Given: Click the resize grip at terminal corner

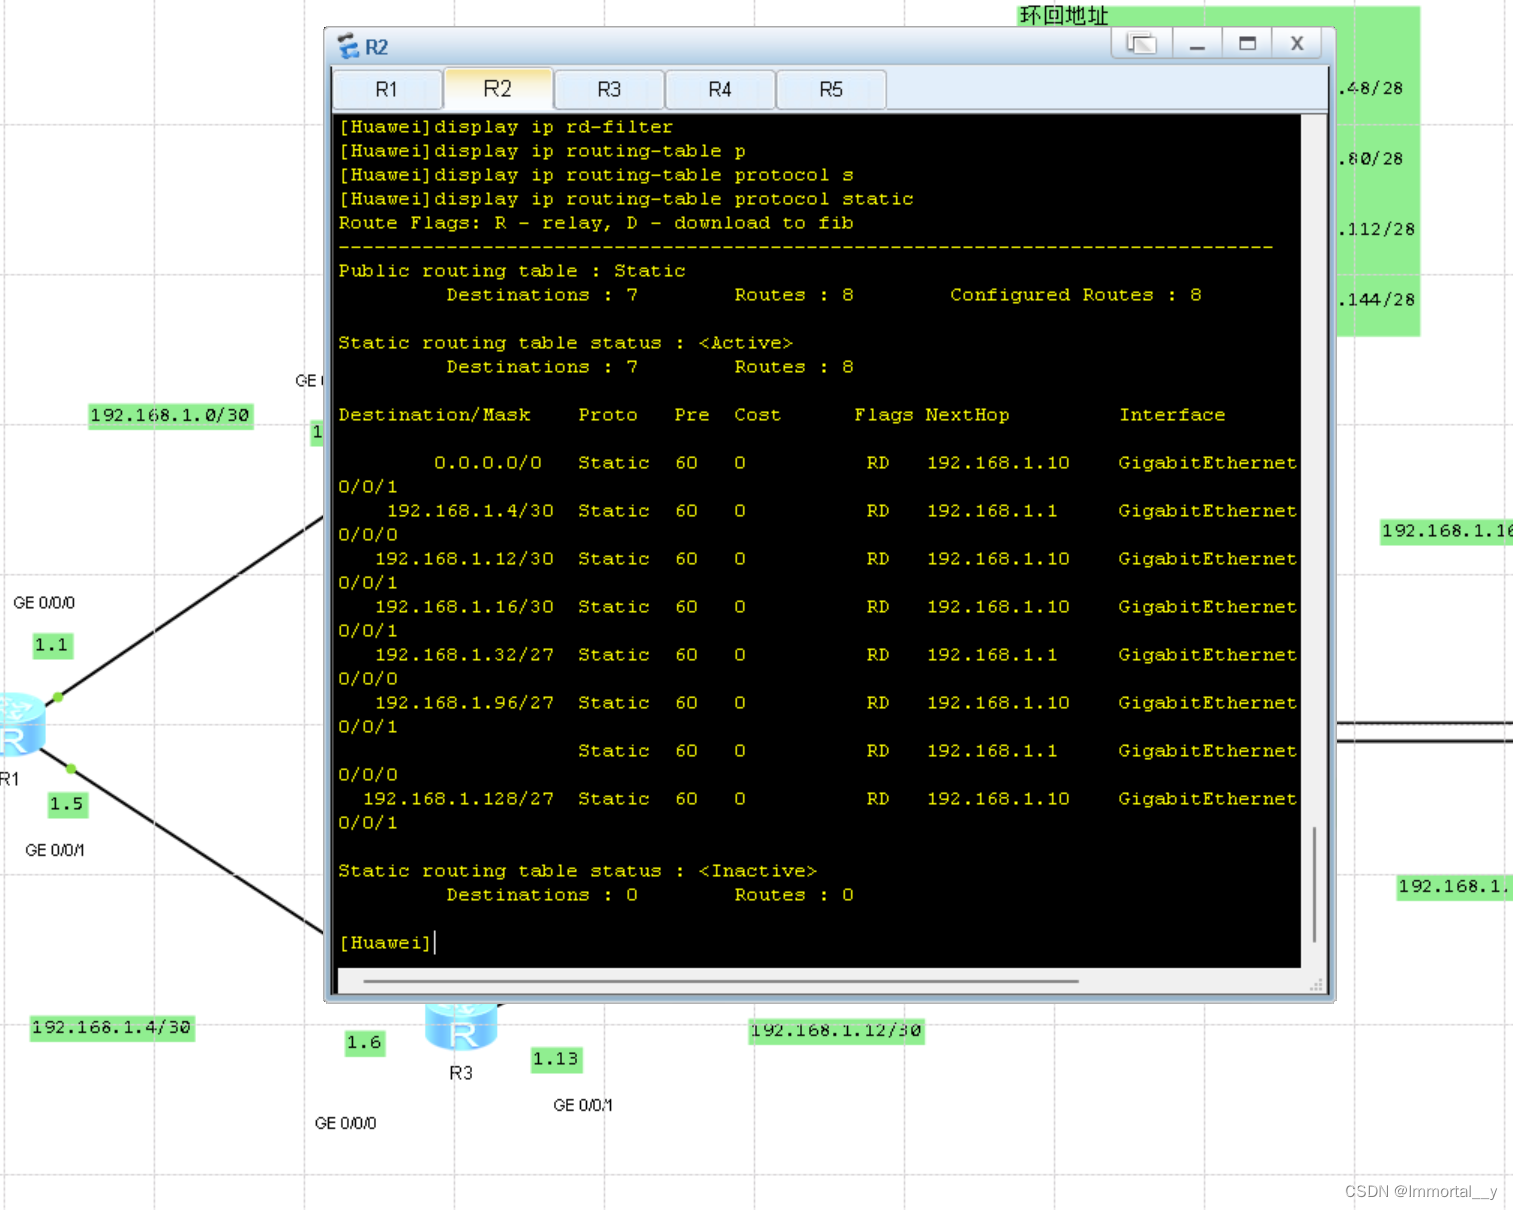Looking at the screenshot, I should point(1316,985).
